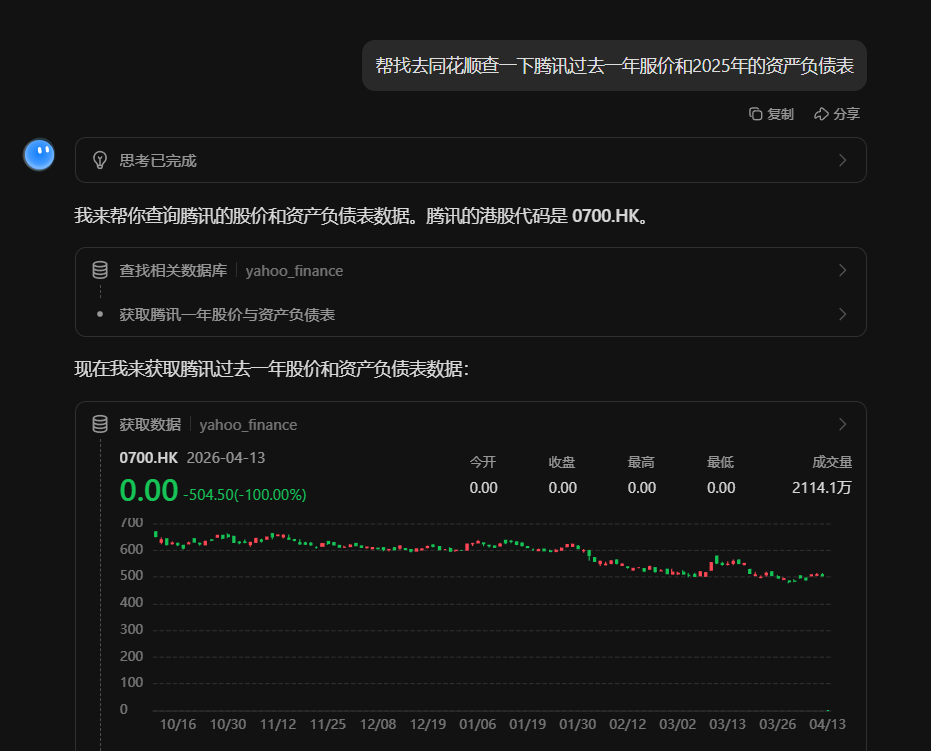
Task: Click the 复制 button label
Action: 780,114
